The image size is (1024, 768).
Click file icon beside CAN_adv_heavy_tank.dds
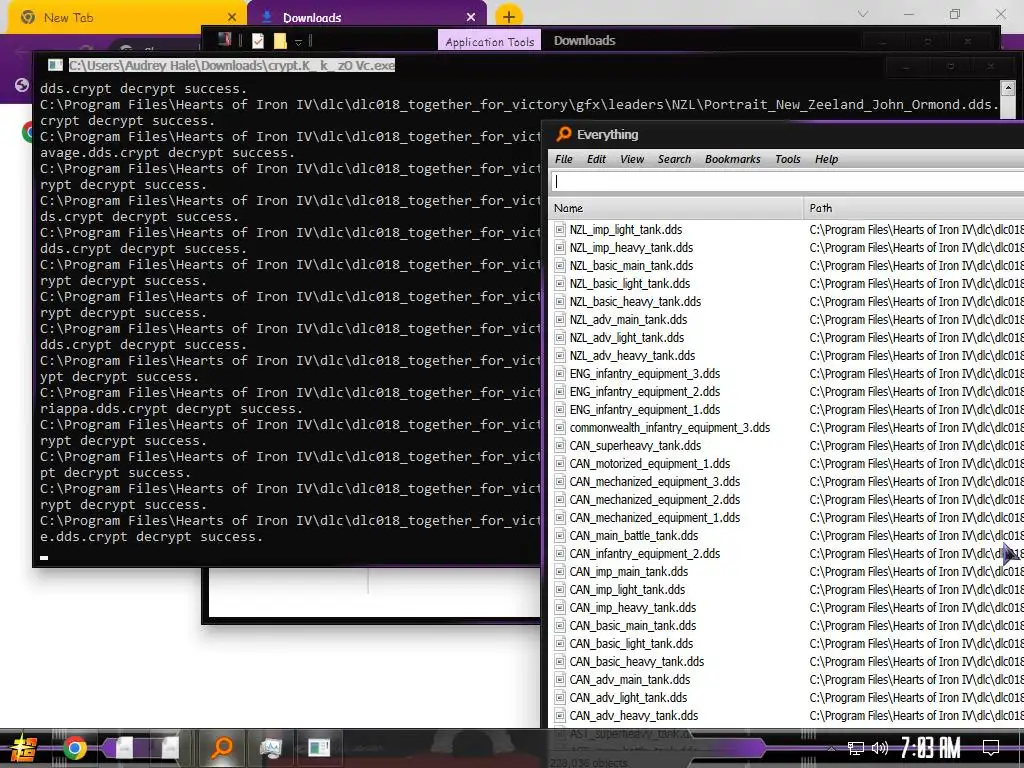[560, 716]
